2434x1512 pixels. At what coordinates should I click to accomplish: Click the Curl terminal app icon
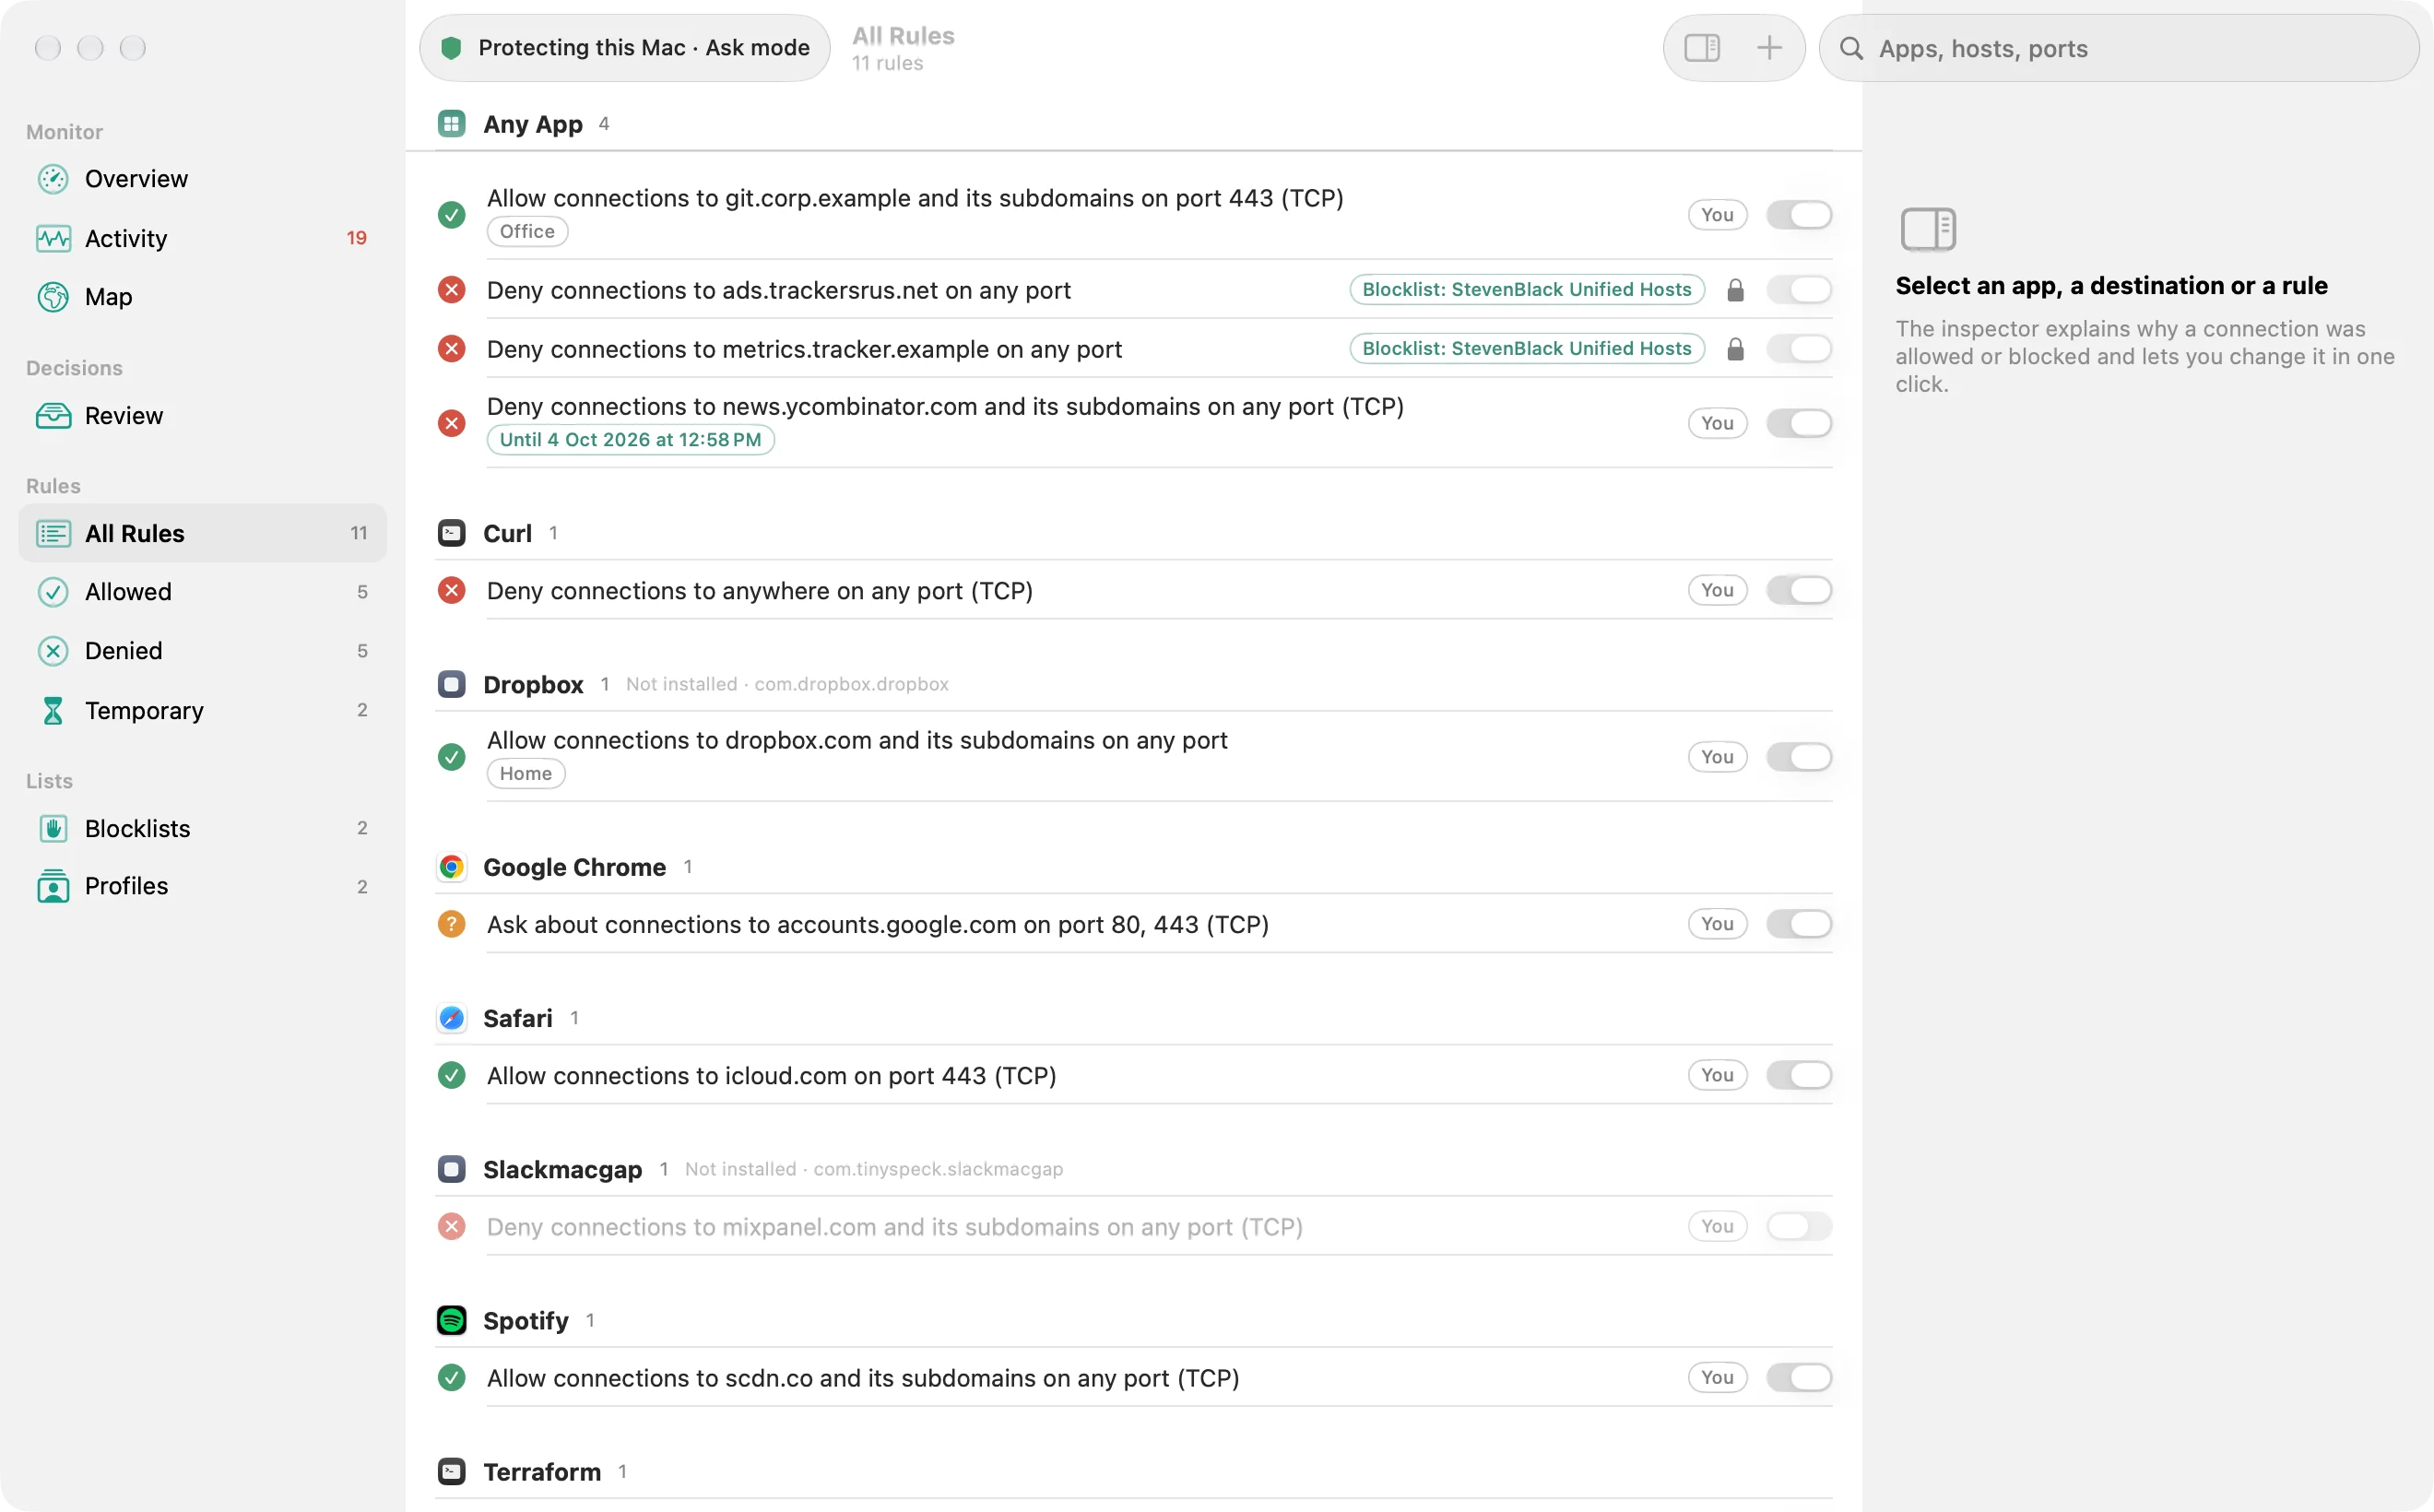452,533
